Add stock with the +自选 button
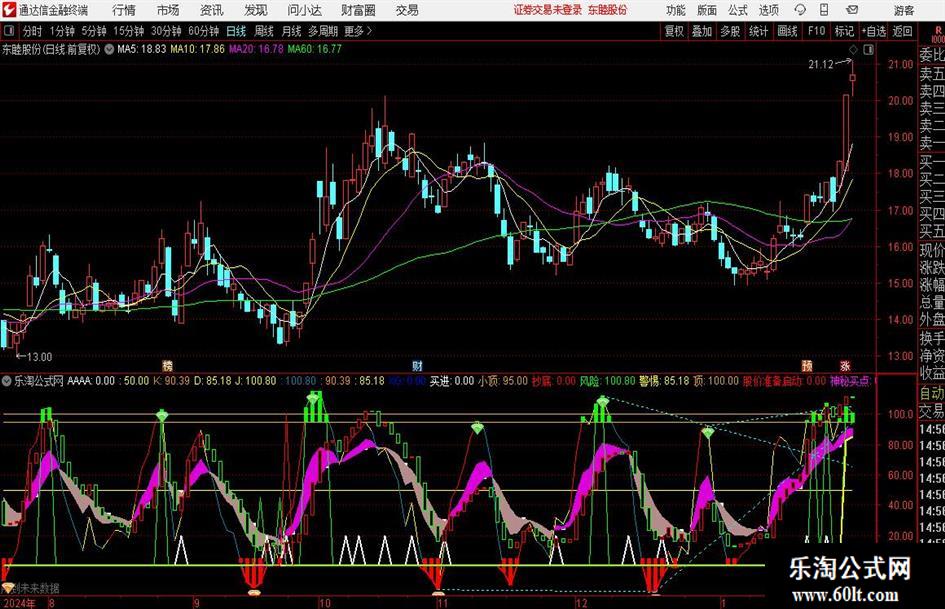This screenshot has height=609, width=945. click(874, 31)
